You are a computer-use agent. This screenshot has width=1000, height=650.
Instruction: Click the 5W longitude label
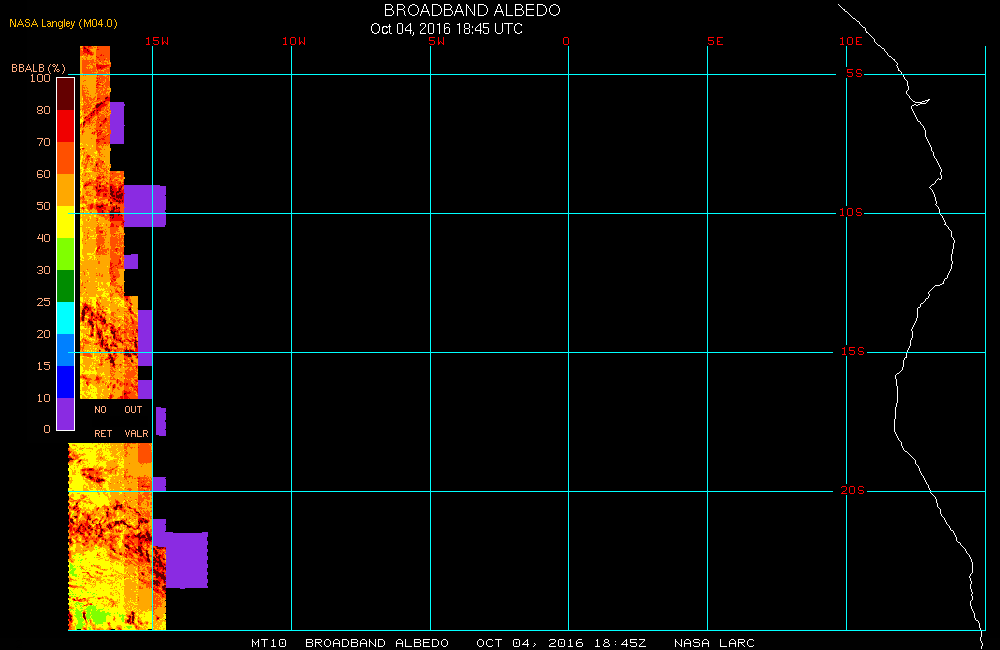(x=437, y=41)
